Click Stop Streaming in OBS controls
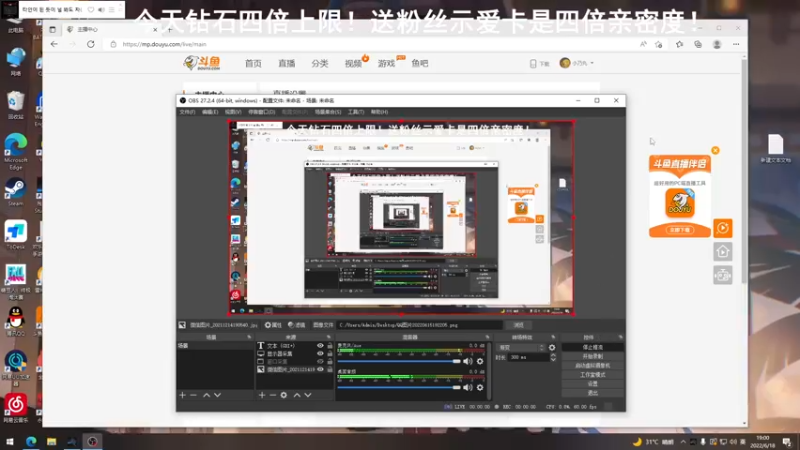The width and height of the screenshot is (800, 450). click(x=592, y=347)
